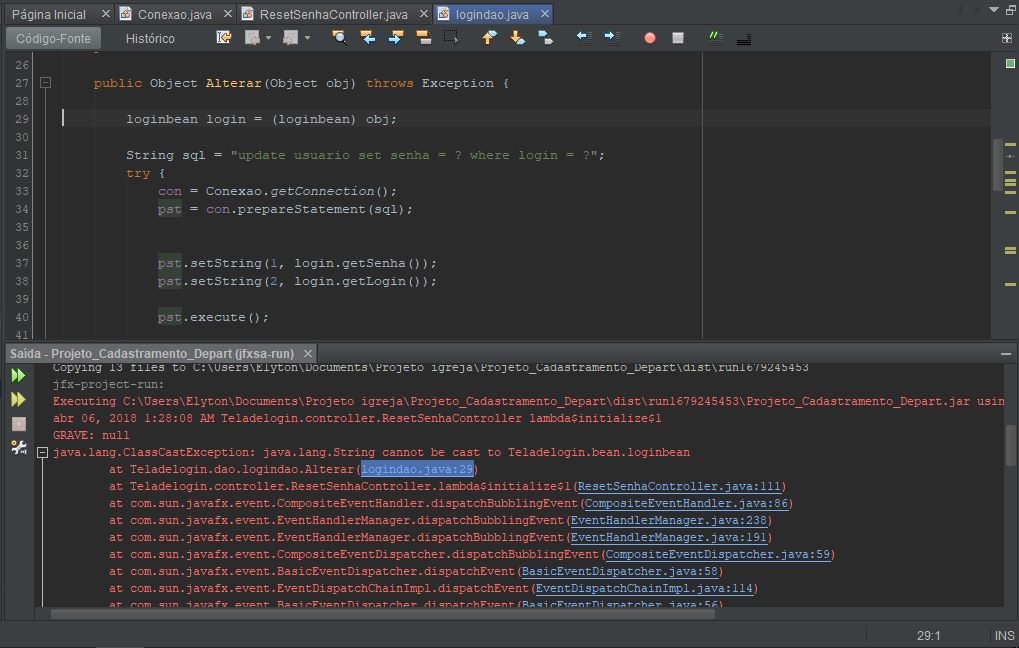Click green file status indicator square

(x=1010, y=63)
